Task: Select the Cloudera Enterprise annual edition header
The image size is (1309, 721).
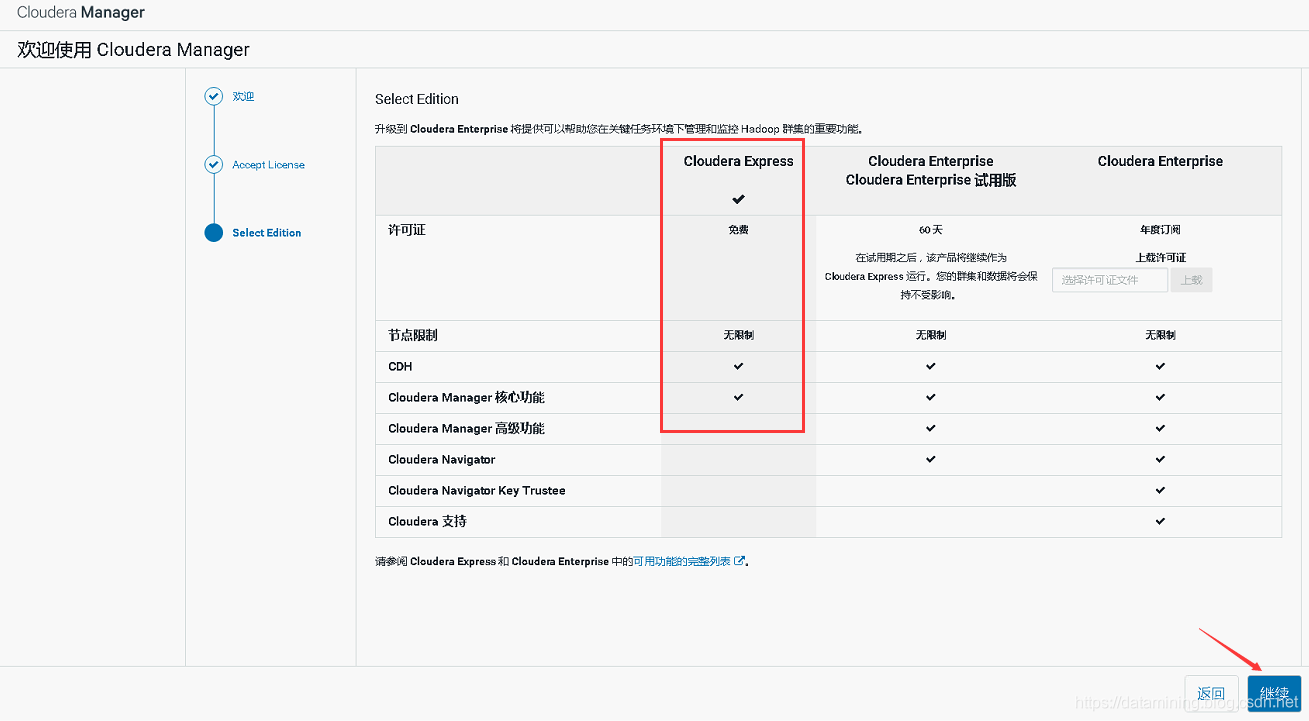Action: [x=1160, y=161]
